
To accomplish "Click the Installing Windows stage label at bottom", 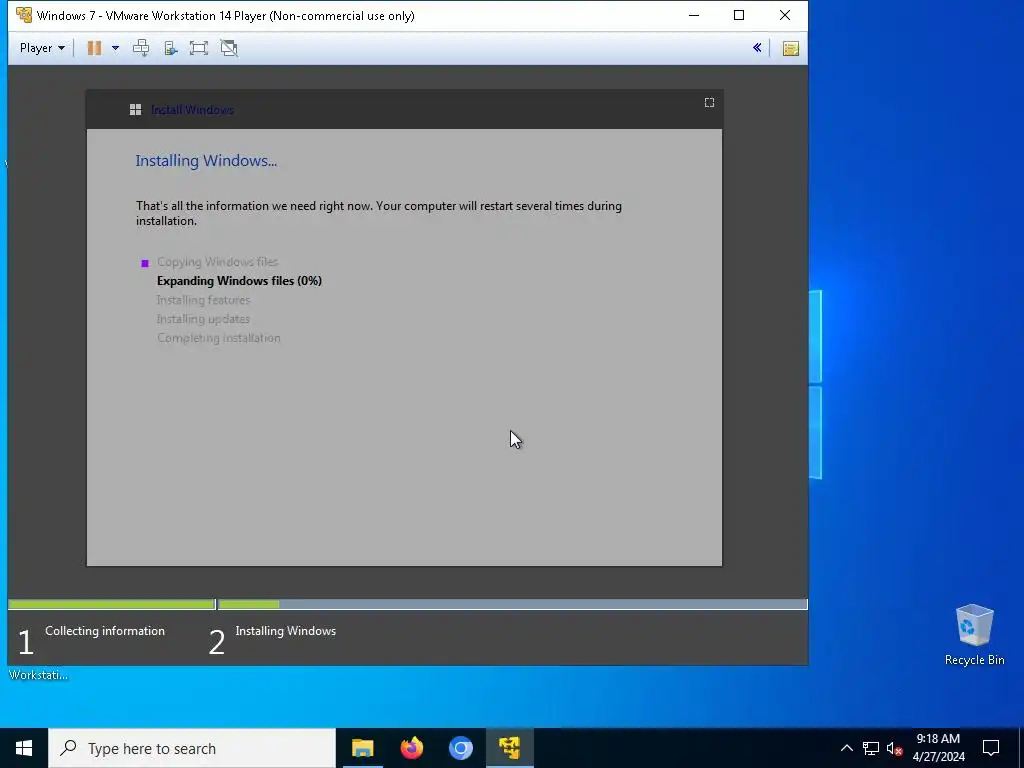I will [285, 631].
